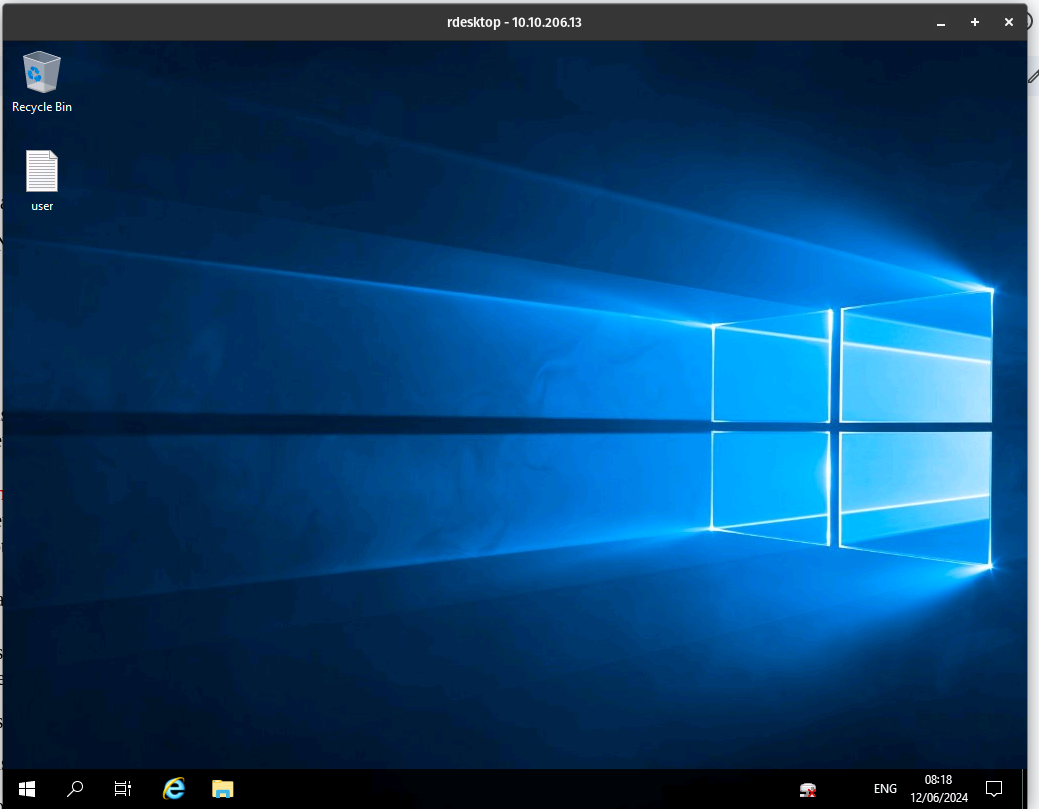Image resolution: width=1039 pixels, height=809 pixels.
Task: Click the 'Recycle Bin' text label
Action: pos(42,107)
